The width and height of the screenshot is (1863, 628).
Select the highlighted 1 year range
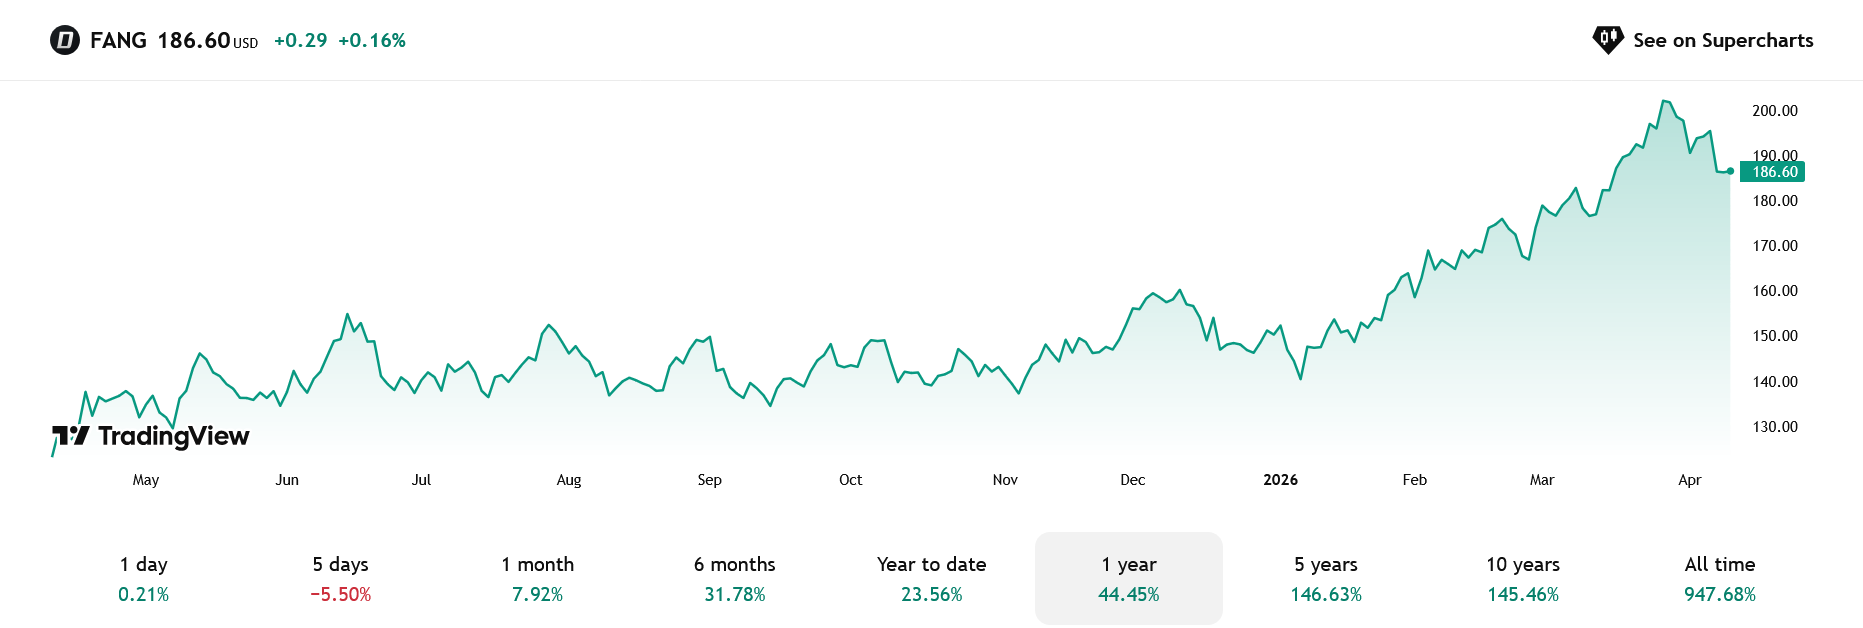(1129, 579)
